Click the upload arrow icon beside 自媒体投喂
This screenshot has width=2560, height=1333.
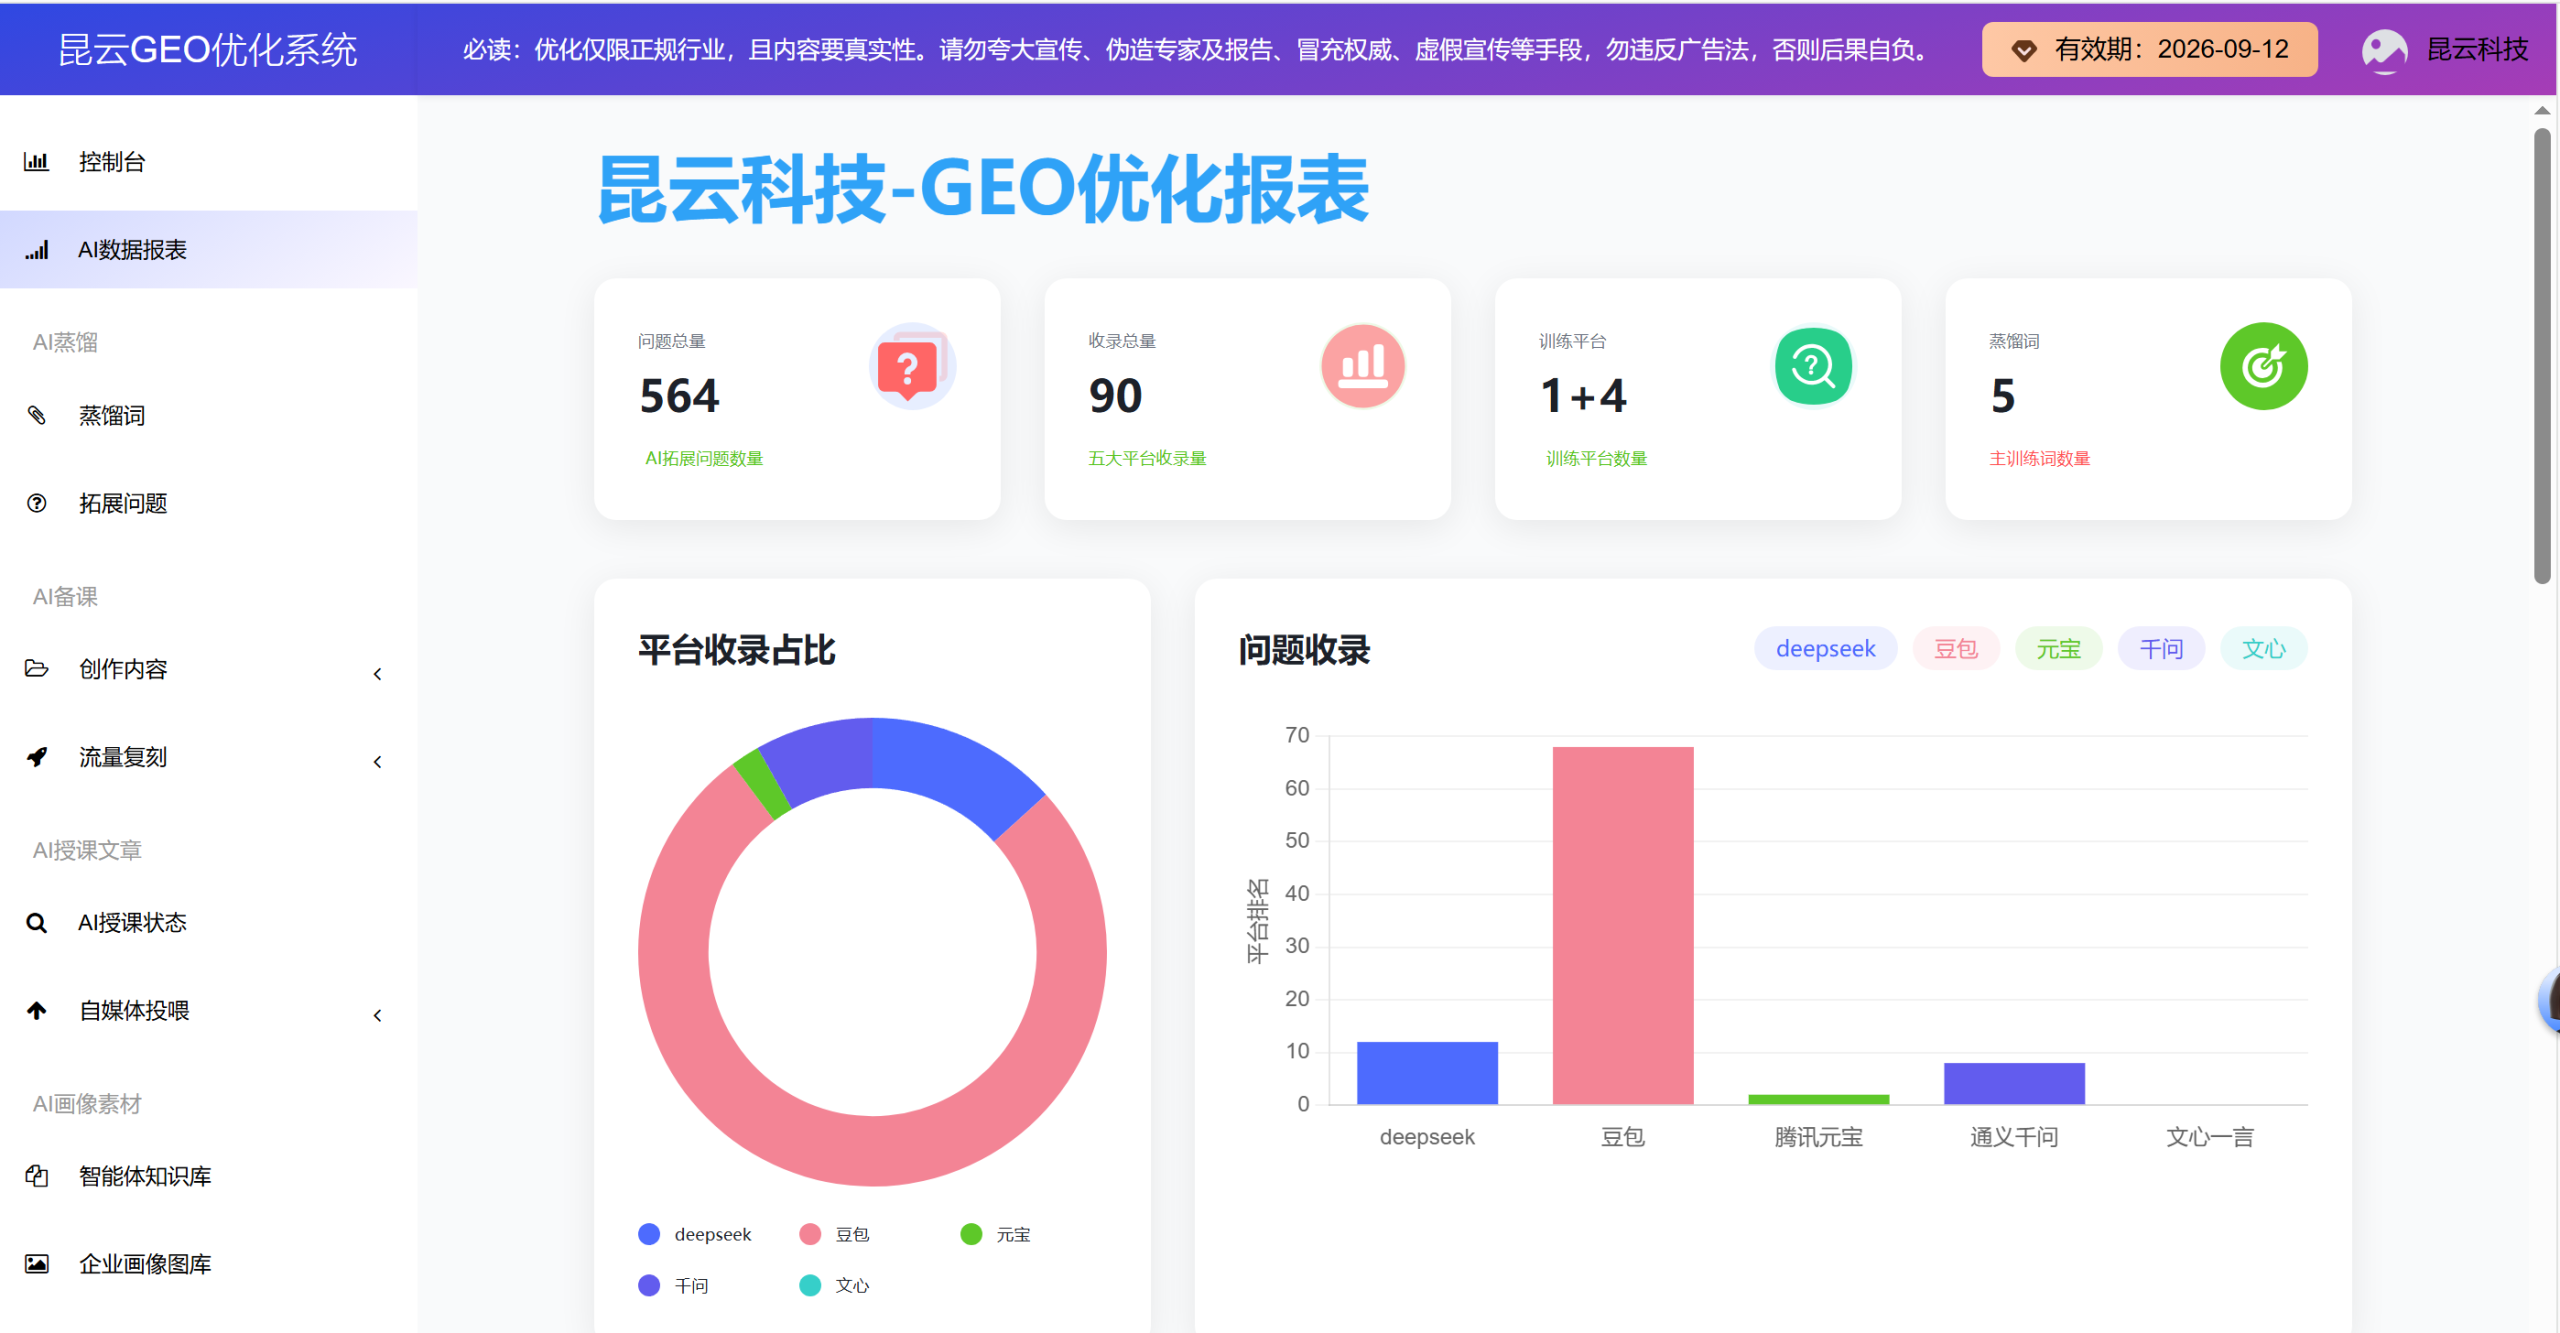(37, 1010)
